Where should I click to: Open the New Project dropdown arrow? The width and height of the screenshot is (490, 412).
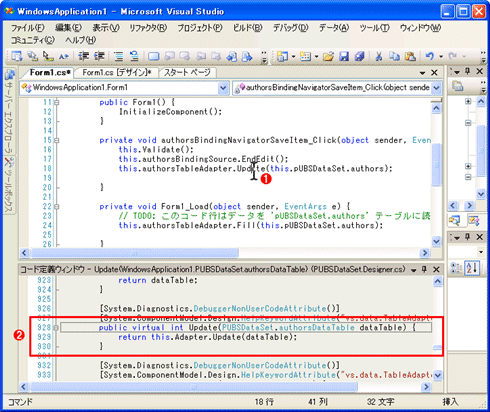tap(294, 57)
